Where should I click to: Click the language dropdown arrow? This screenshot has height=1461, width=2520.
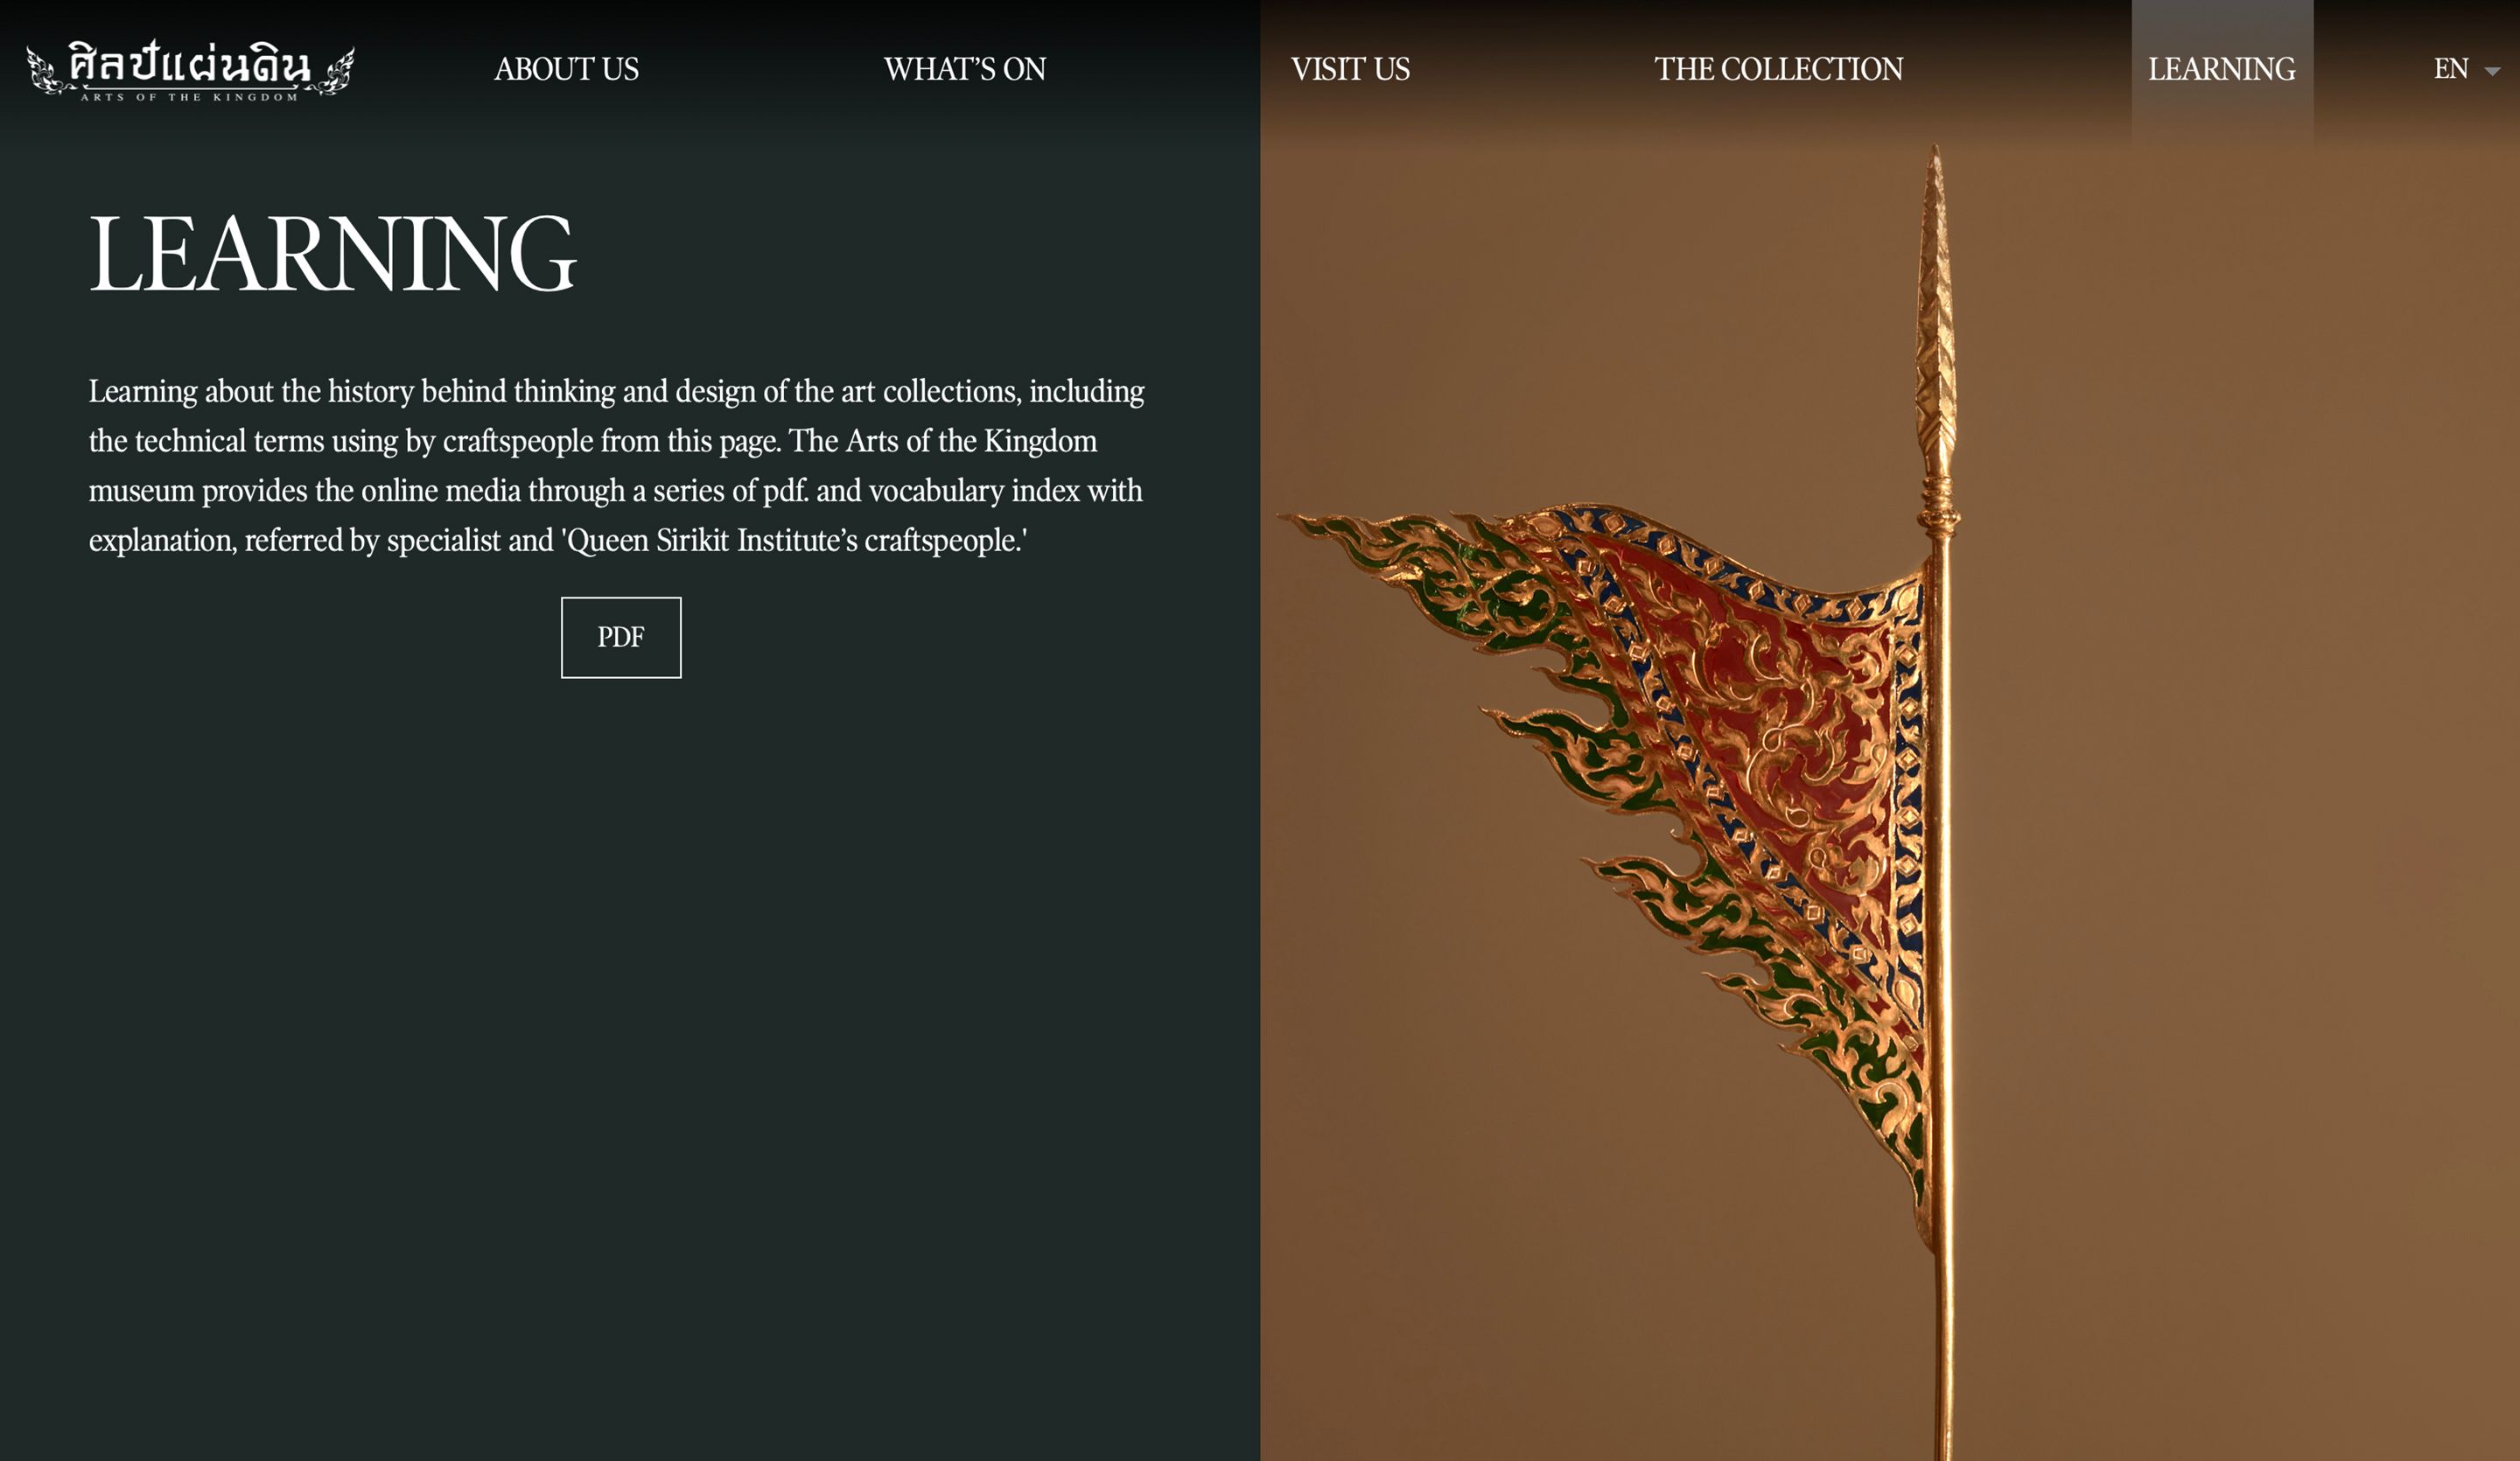click(2492, 71)
